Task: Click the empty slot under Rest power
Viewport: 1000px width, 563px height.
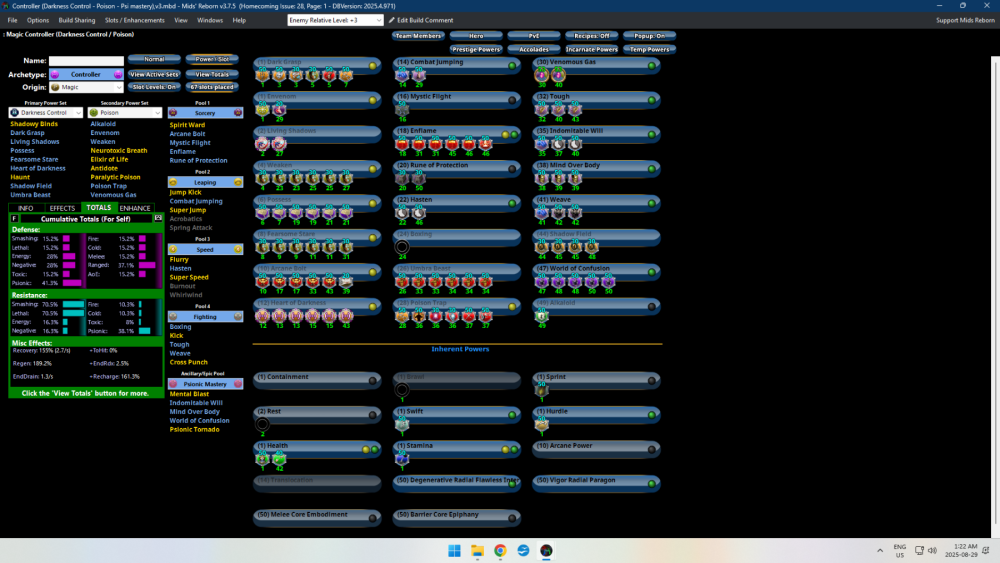Action: (263, 424)
